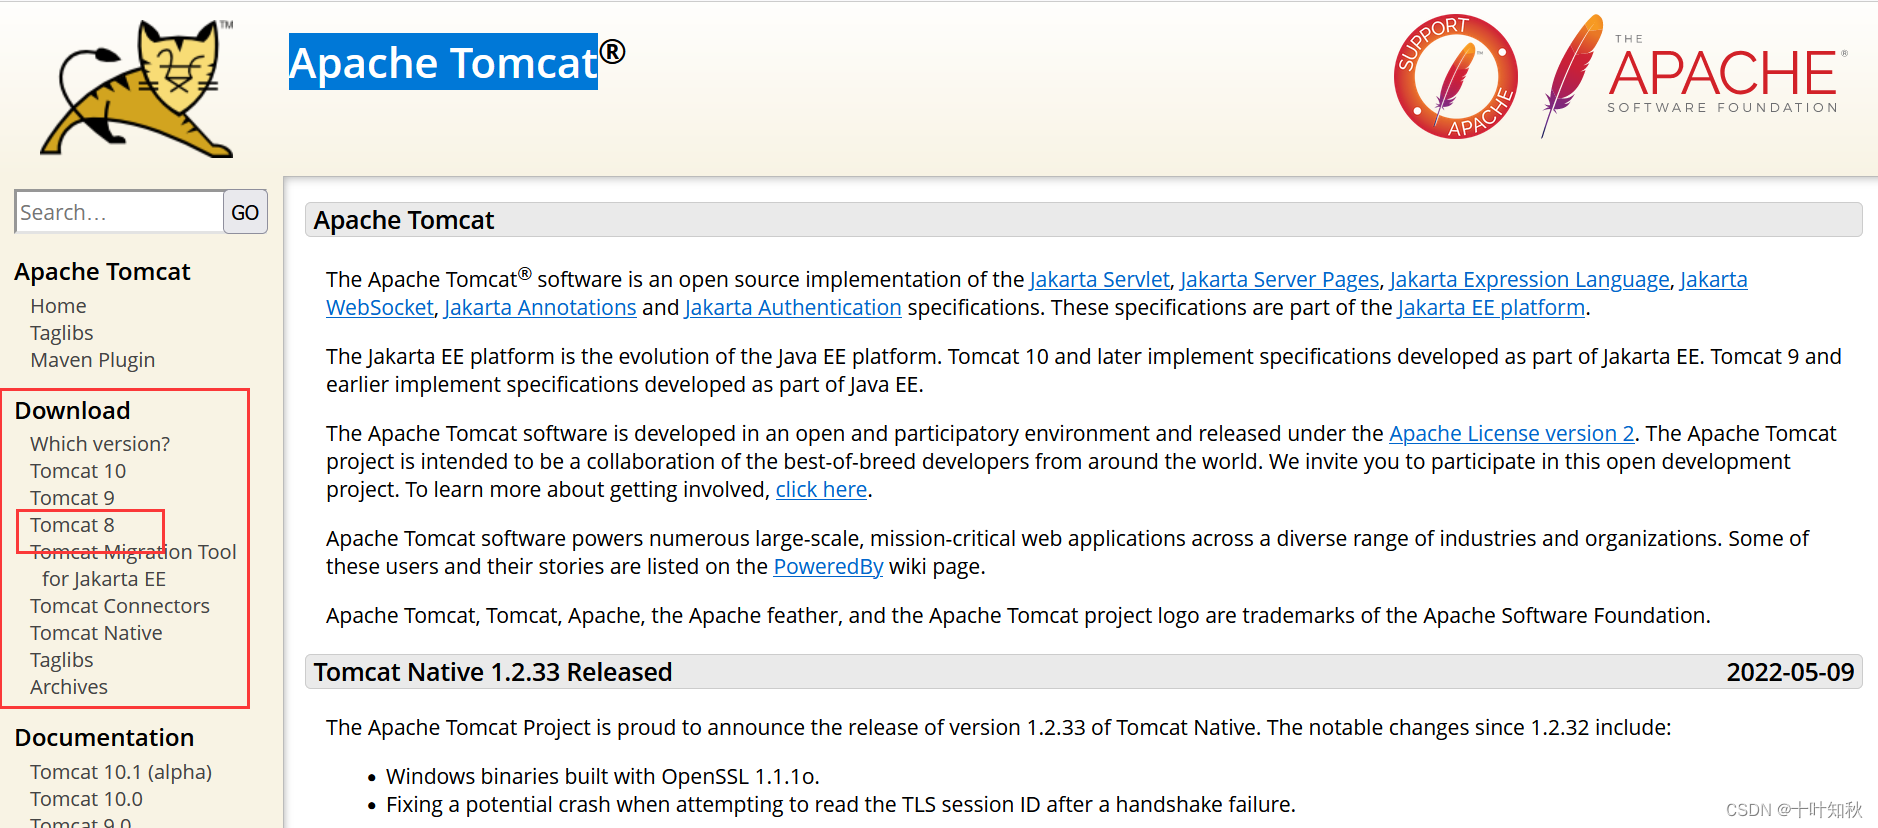This screenshot has height=828, width=1878.
Task: Go to Tomcat 10 download page
Action: click(78, 471)
